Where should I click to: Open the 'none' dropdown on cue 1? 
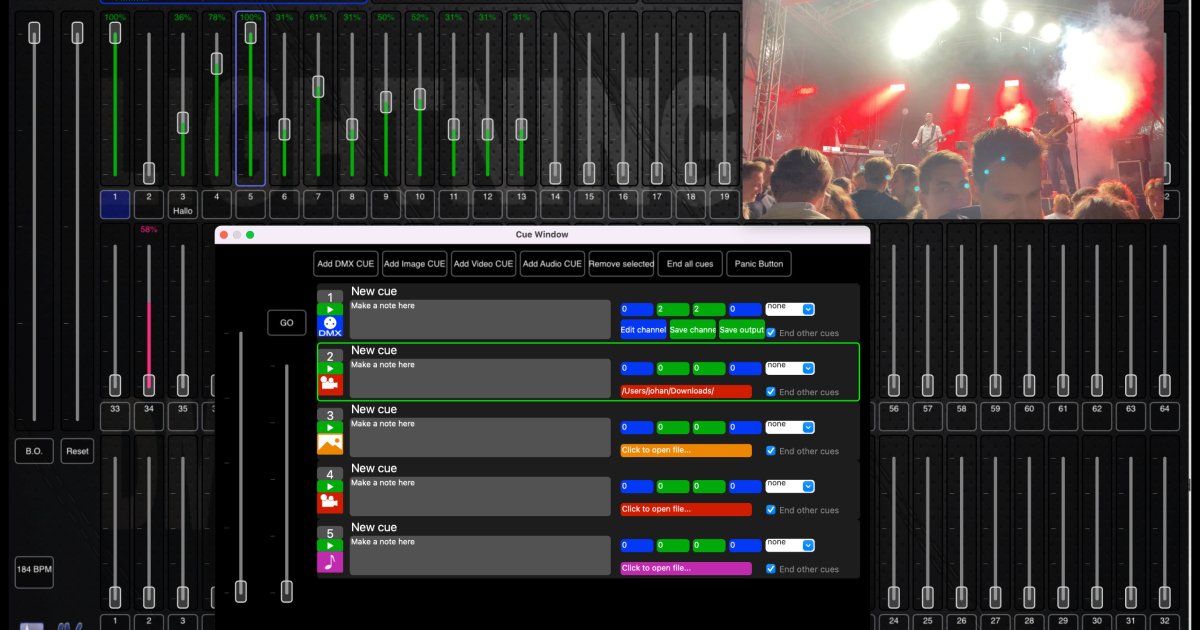click(x=790, y=309)
